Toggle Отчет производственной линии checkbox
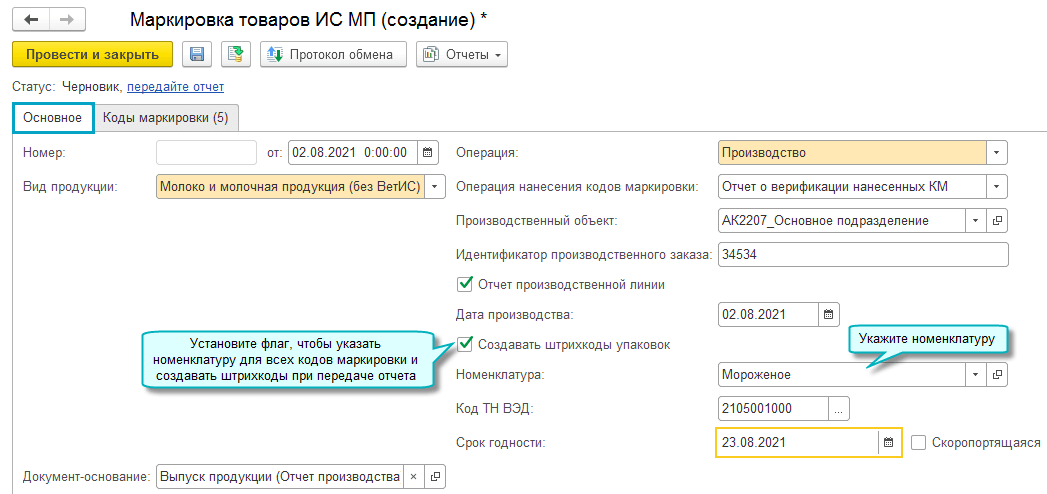Image resolution: width=1047 pixels, height=494 pixels. pyautogui.click(x=465, y=284)
